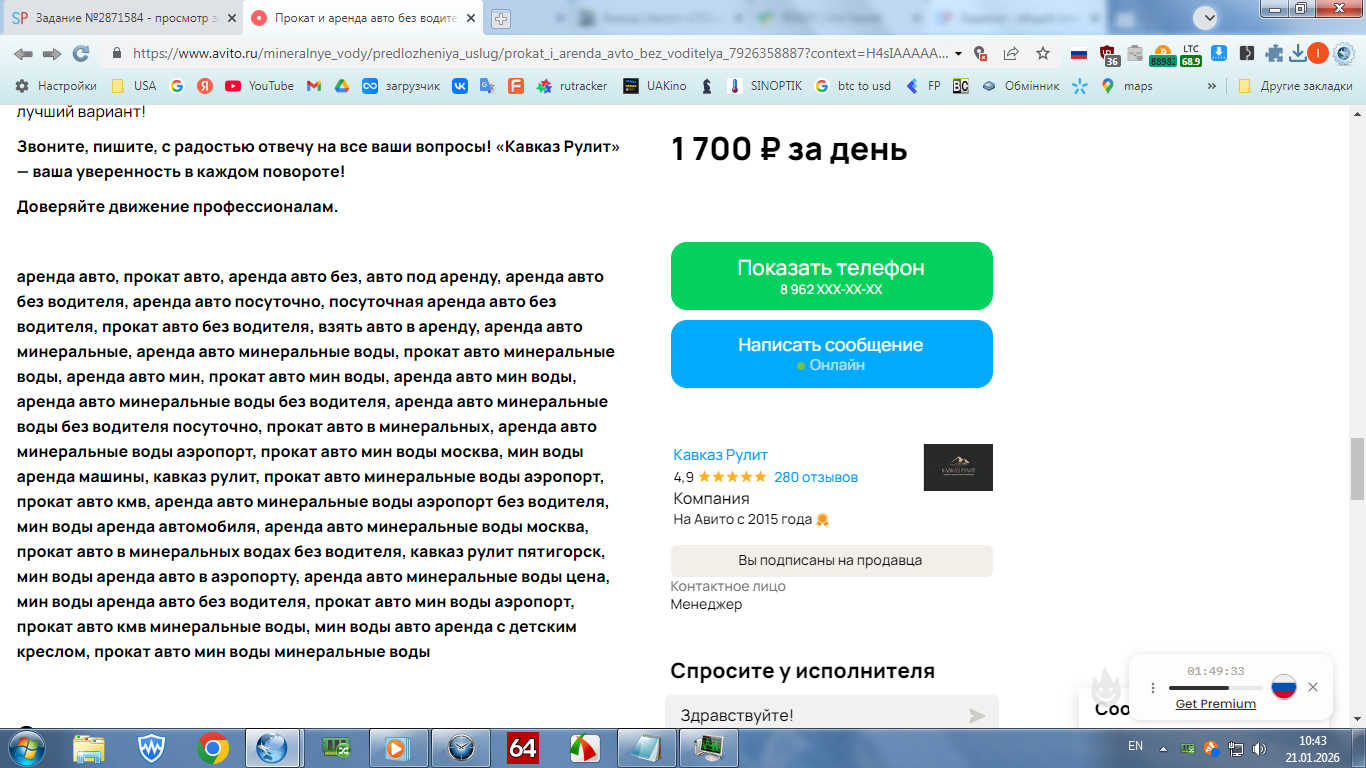
Task: Click the address bar URL field
Action: click(x=540, y=54)
